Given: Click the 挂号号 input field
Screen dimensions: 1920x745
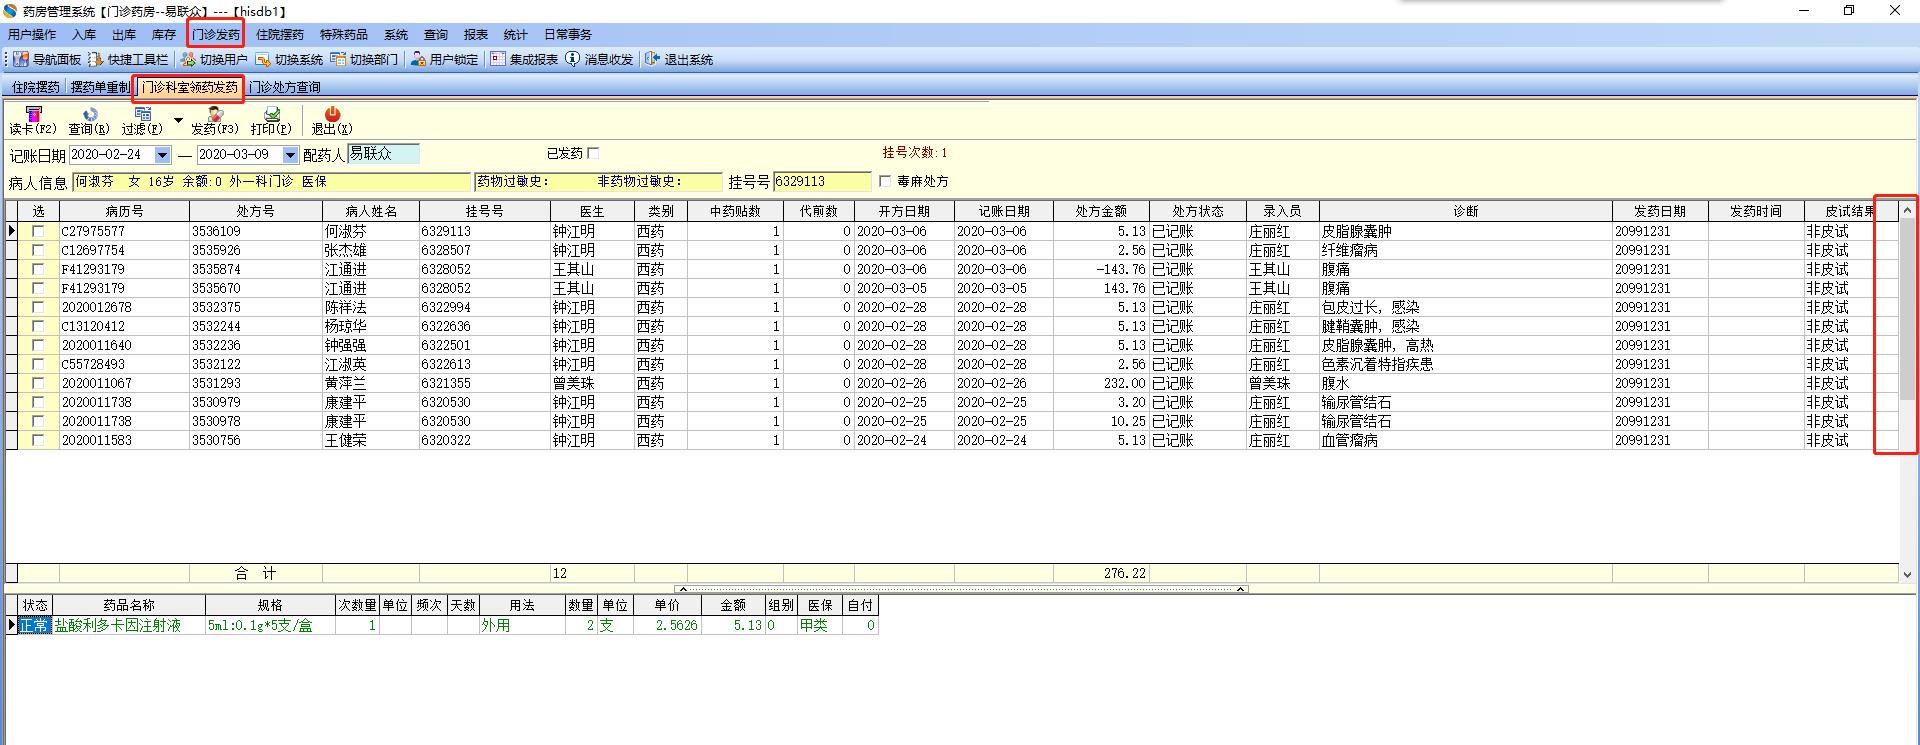Looking at the screenshot, I should point(822,181).
